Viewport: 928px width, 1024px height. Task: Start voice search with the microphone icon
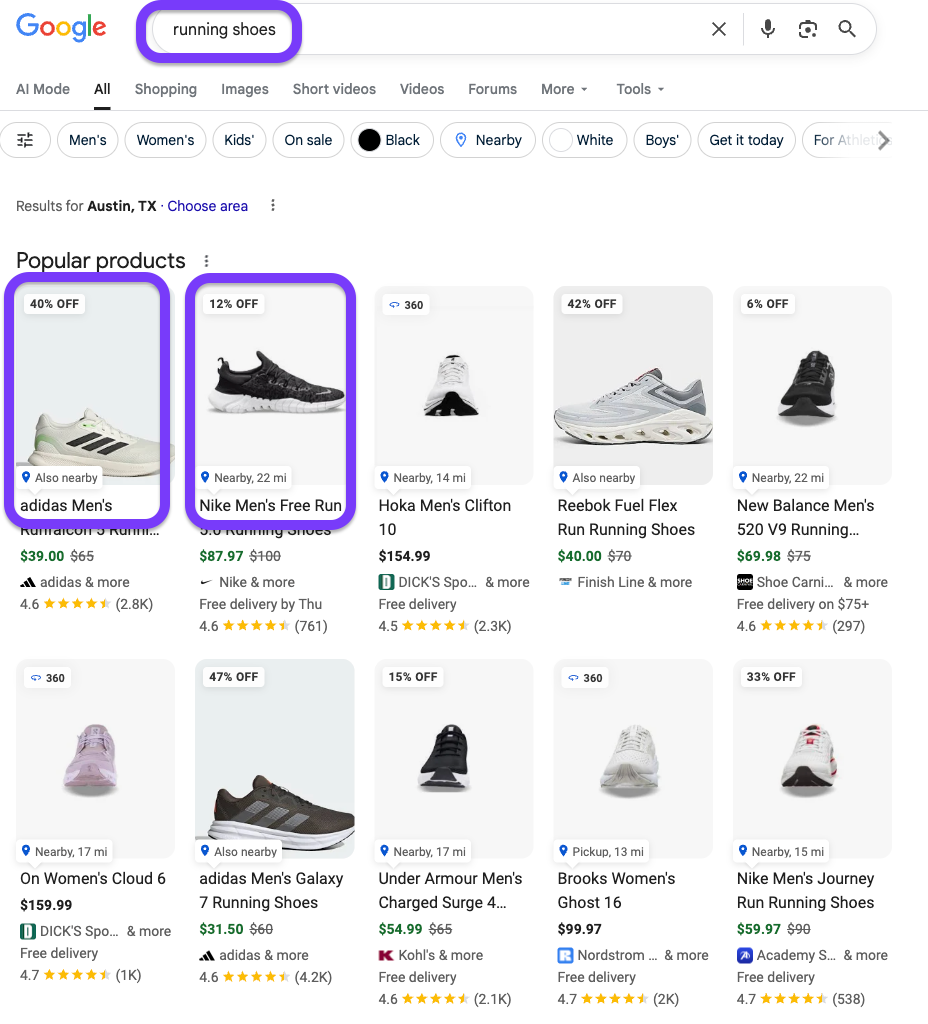(768, 30)
